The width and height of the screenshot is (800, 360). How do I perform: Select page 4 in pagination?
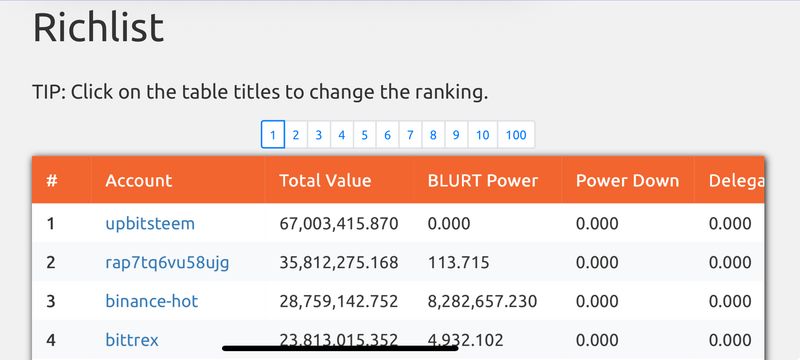342,135
